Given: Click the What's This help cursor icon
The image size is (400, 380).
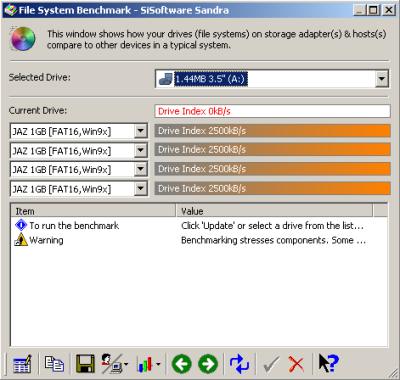Looking at the screenshot, I should coord(328,363).
